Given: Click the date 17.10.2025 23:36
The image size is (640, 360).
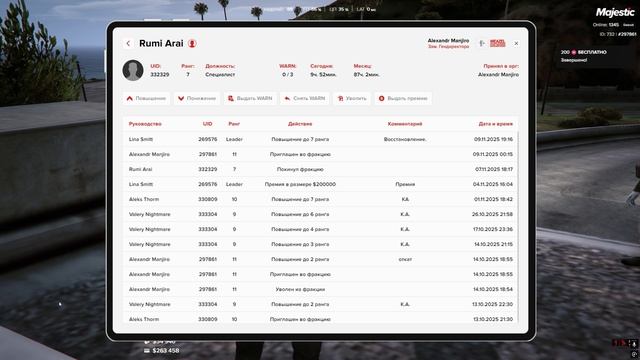Looking at the screenshot, I should pos(493,229).
